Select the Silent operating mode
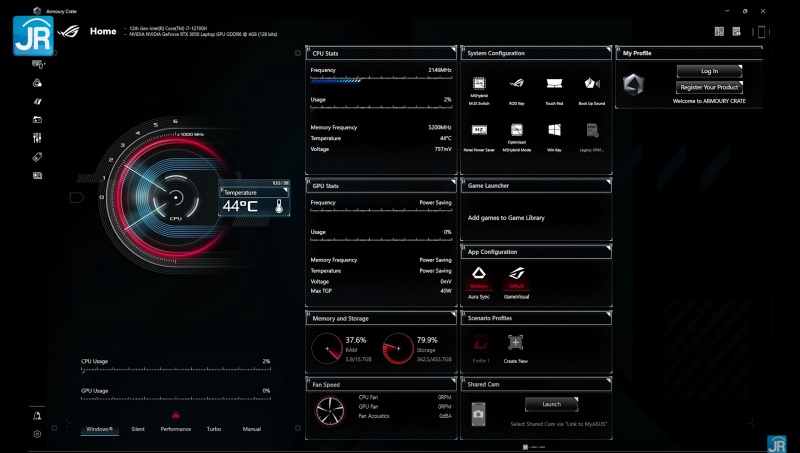This screenshot has width=800, height=453. [x=138, y=429]
